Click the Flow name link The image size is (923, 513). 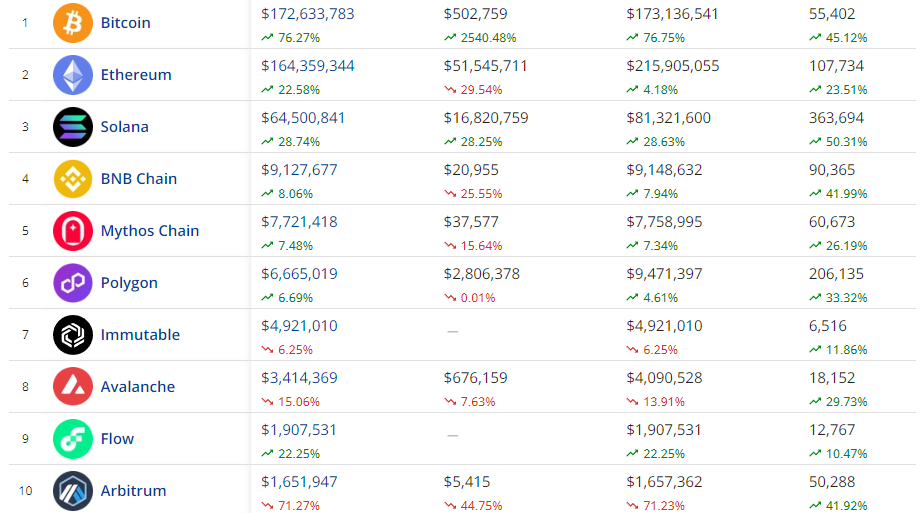click(117, 439)
